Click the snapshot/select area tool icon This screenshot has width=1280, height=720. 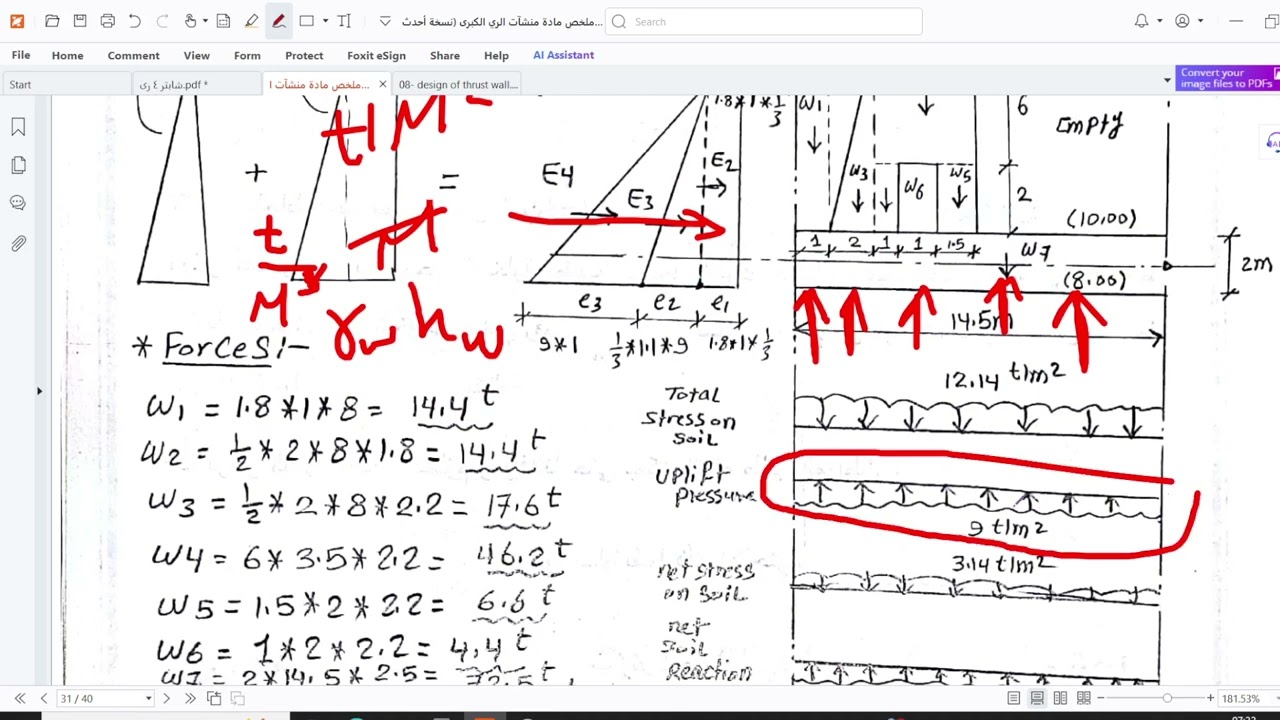[x=224, y=21]
